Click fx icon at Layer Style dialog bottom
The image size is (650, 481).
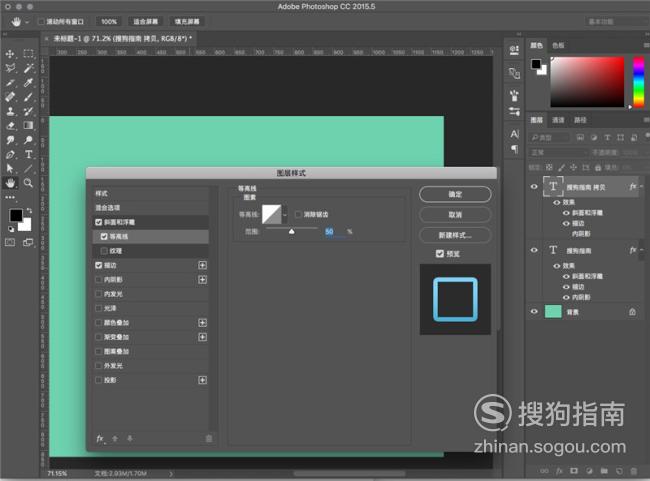click(x=100, y=438)
